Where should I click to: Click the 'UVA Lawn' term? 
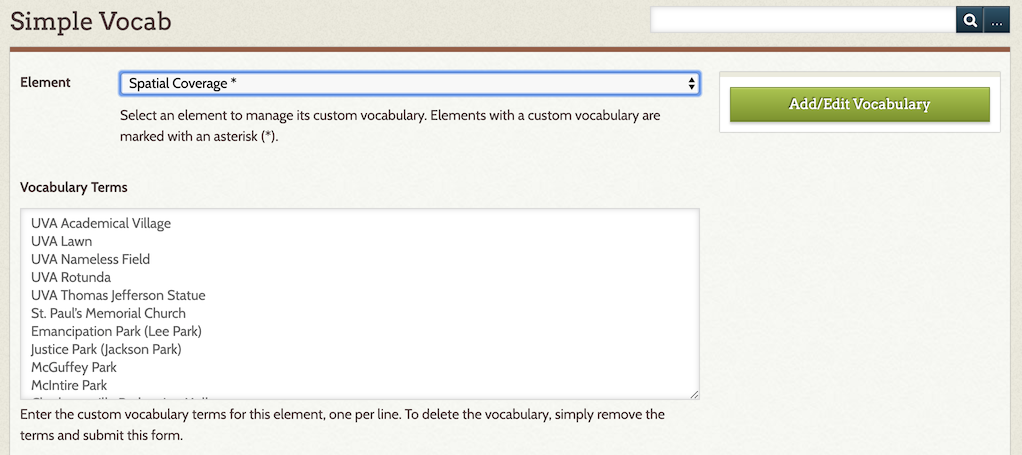point(61,241)
